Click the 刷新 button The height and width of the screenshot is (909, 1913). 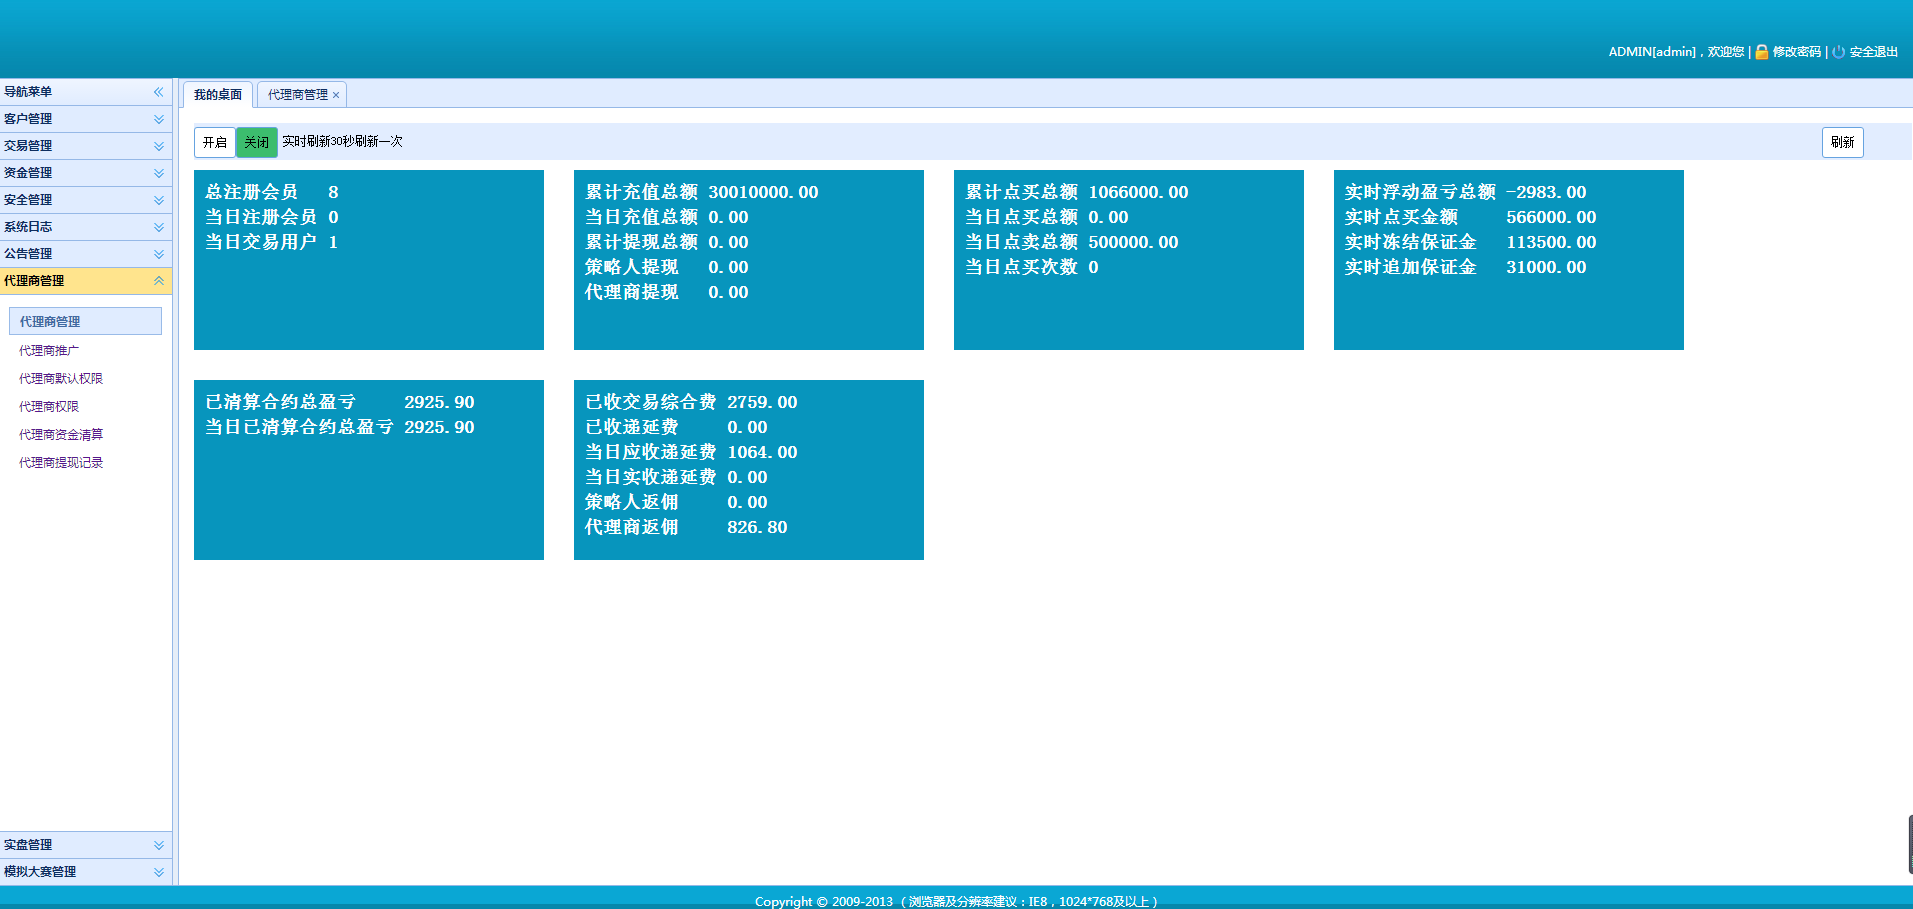point(1842,142)
